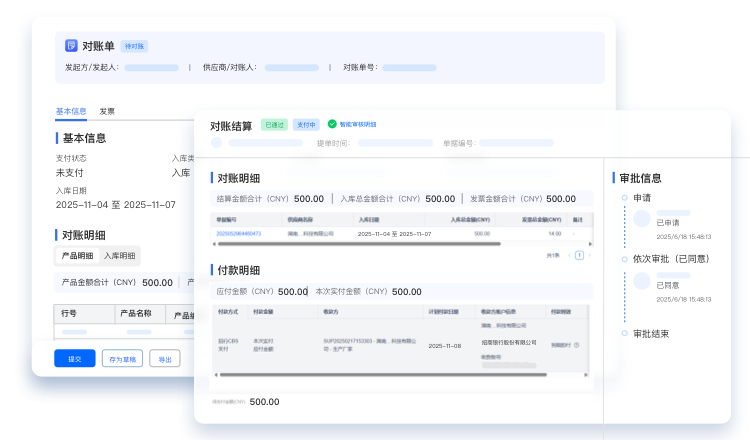Click the 申请 step circle in 审批信息
Viewport: 750px width, 440px height.
click(x=624, y=198)
